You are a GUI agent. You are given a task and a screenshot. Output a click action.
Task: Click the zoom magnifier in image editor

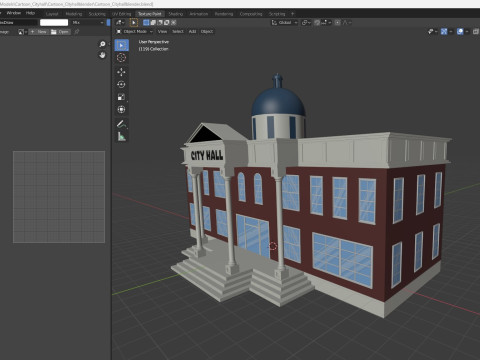tap(102, 44)
